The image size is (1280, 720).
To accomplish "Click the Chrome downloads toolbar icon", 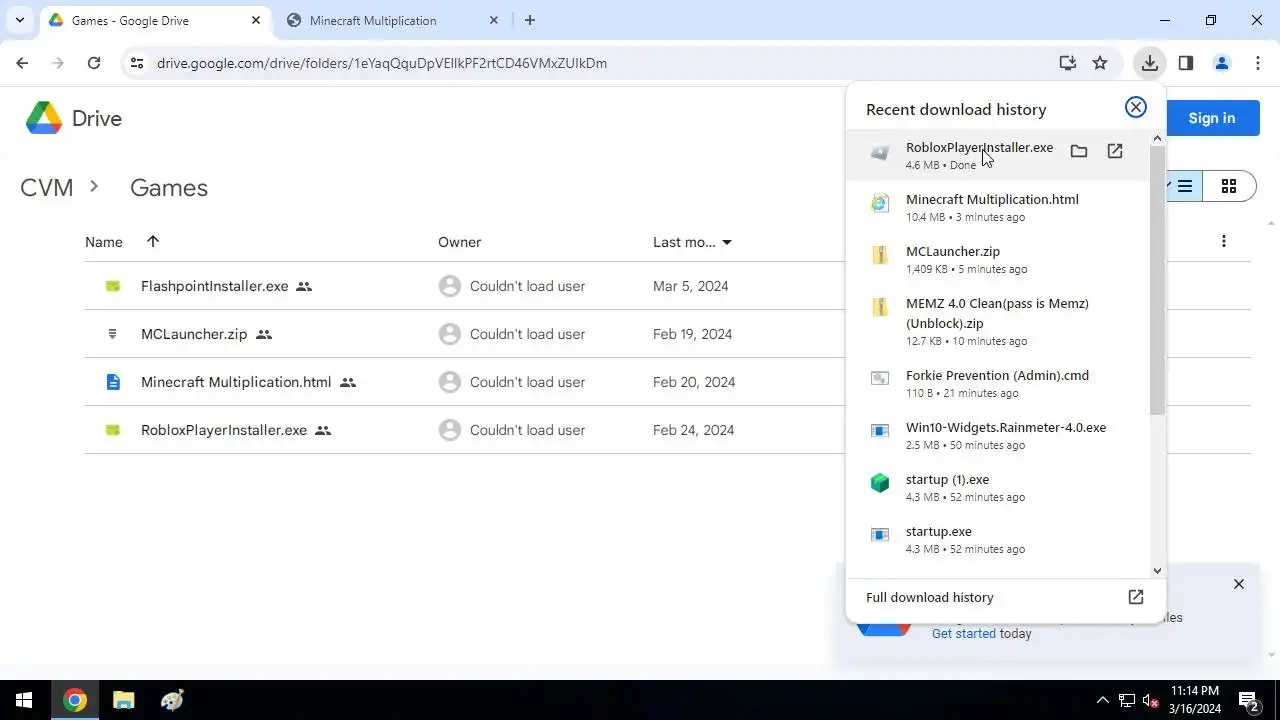I will click(1150, 63).
